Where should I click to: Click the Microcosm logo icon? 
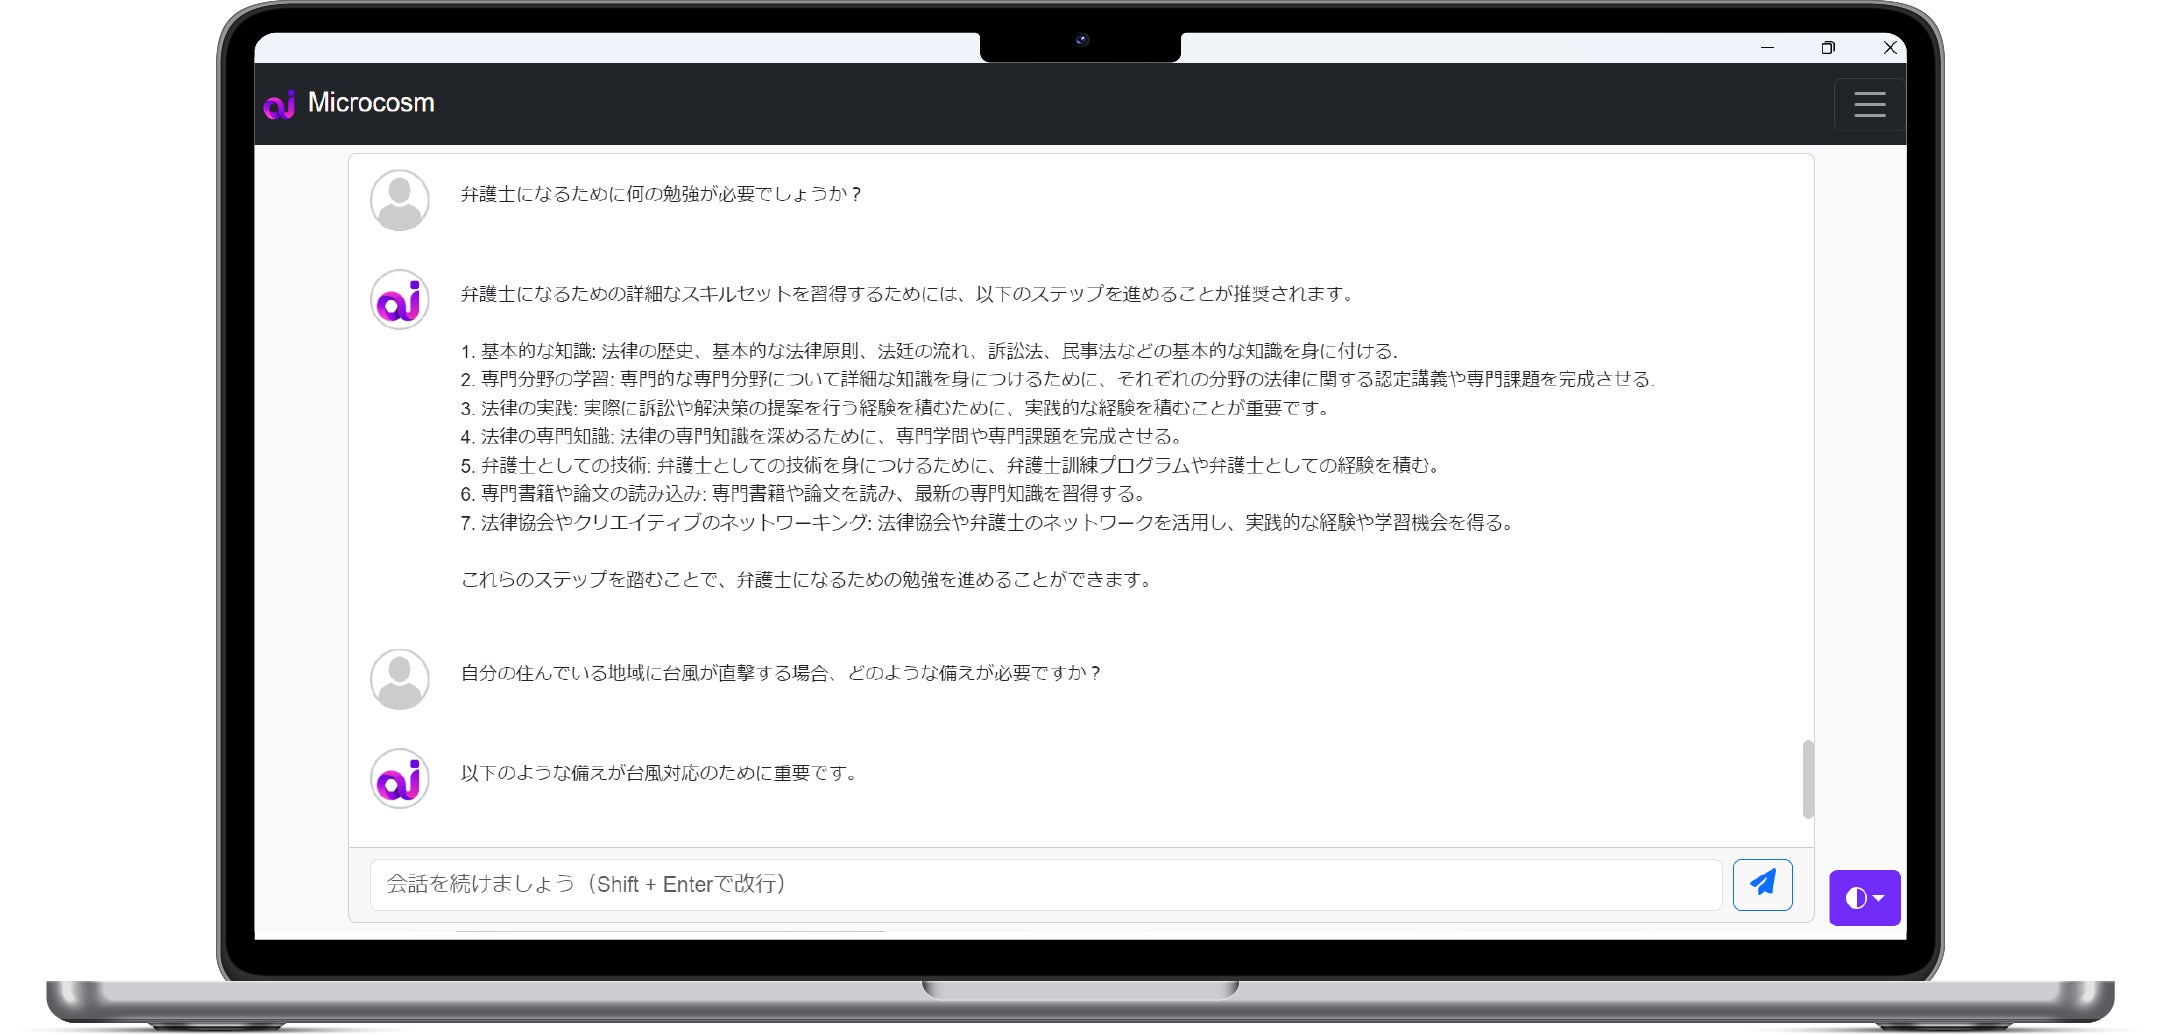point(280,104)
